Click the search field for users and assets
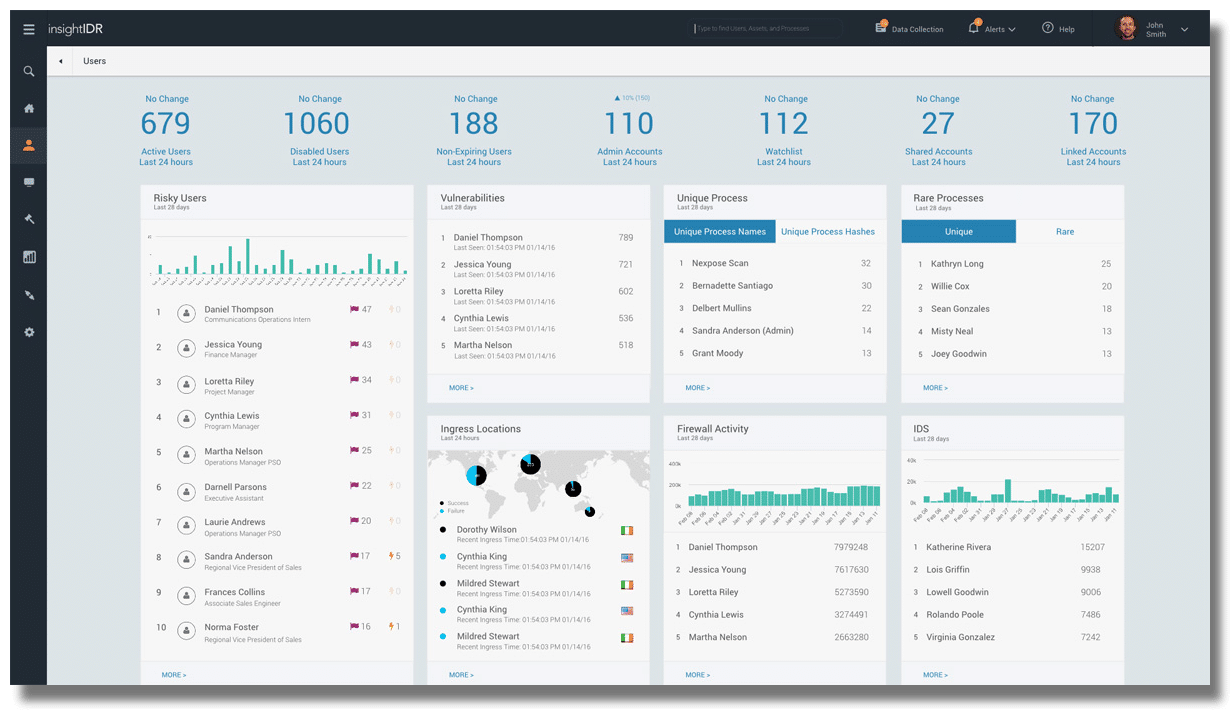1230x715 pixels. click(766, 29)
